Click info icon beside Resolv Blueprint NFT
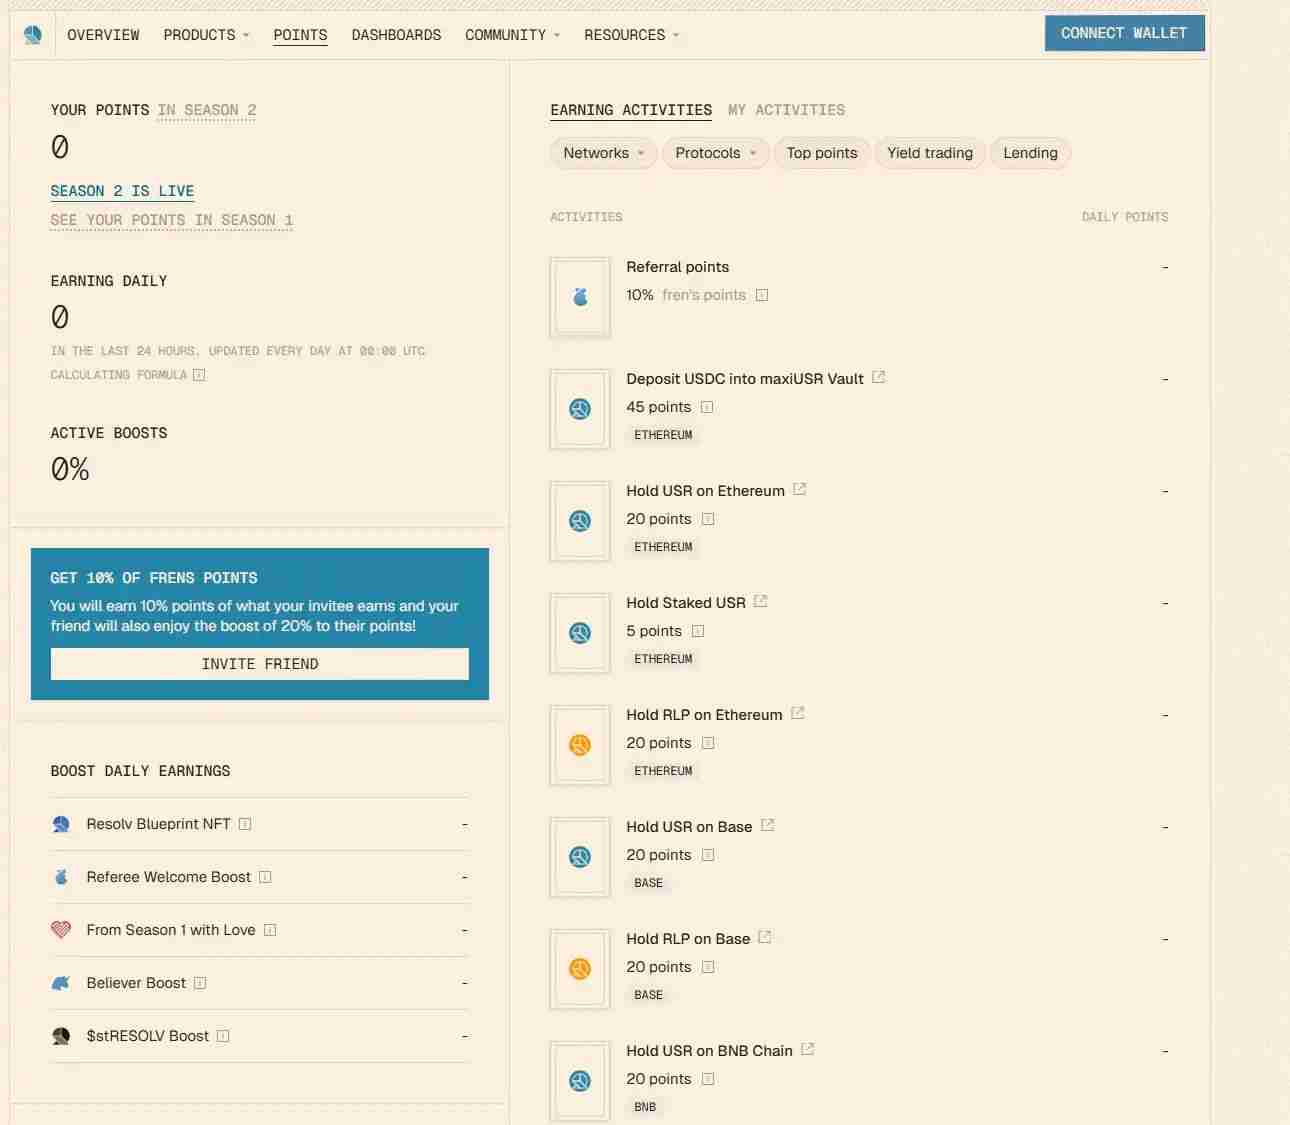The width and height of the screenshot is (1290, 1125). [x=245, y=824]
